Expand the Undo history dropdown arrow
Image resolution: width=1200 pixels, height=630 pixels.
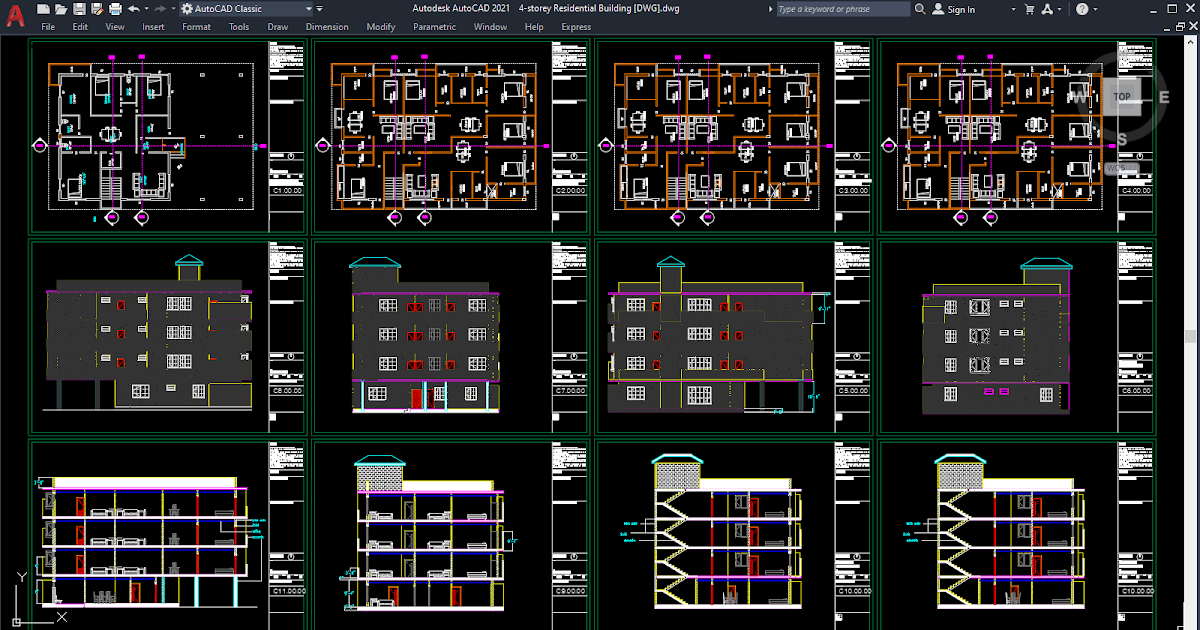coord(146,8)
